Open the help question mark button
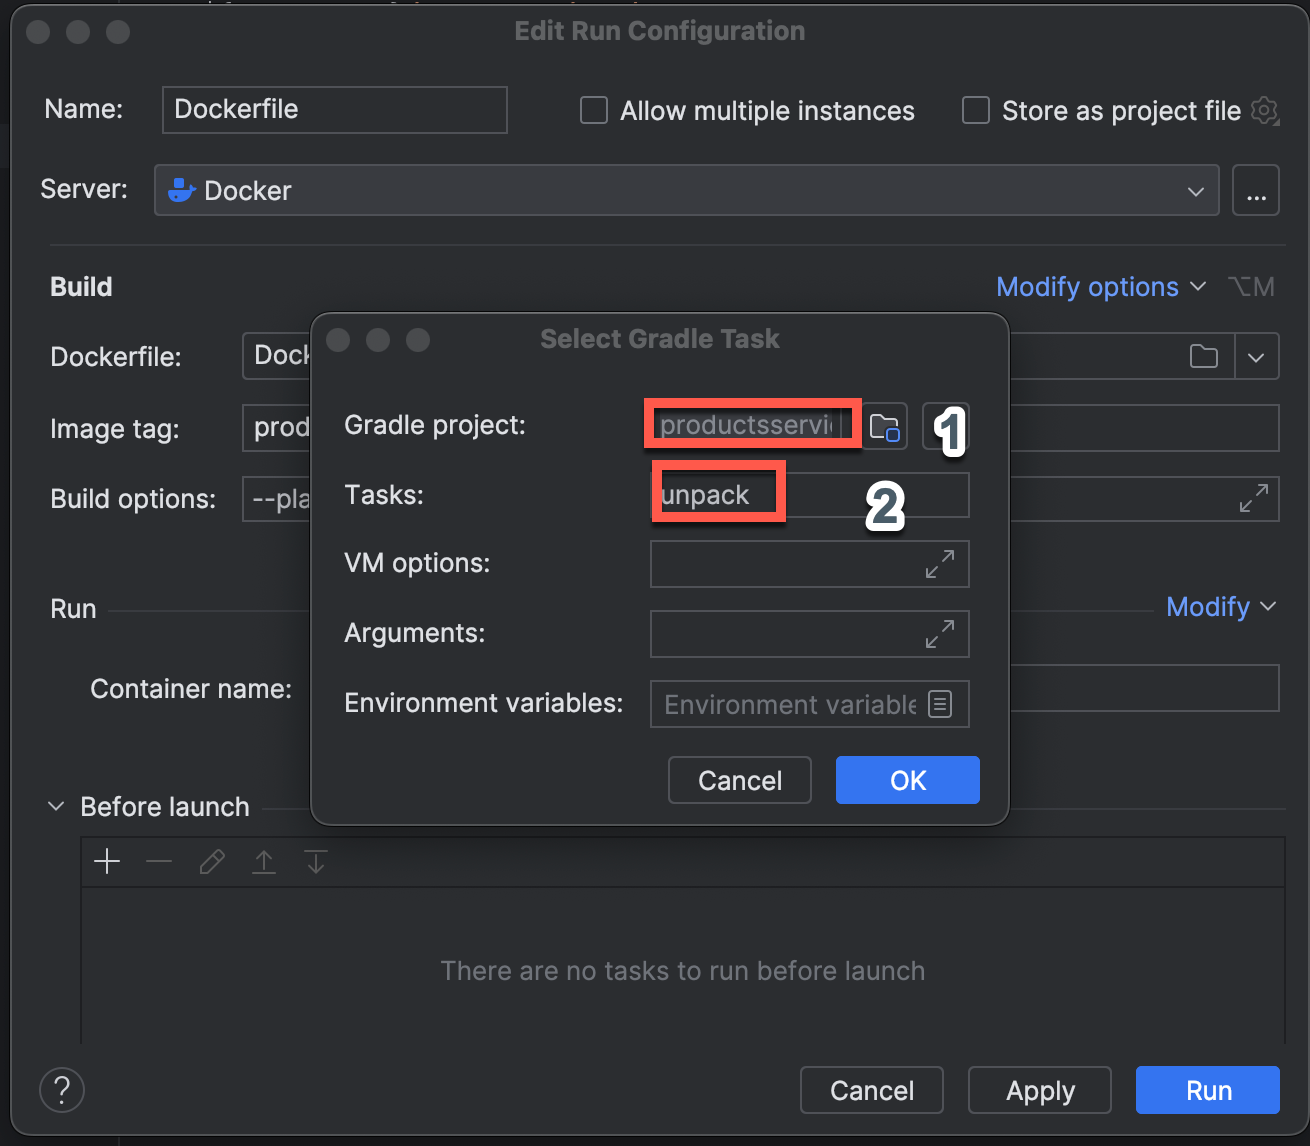The width and height of the screenshot is (1310, 1146). (62, 1090)
